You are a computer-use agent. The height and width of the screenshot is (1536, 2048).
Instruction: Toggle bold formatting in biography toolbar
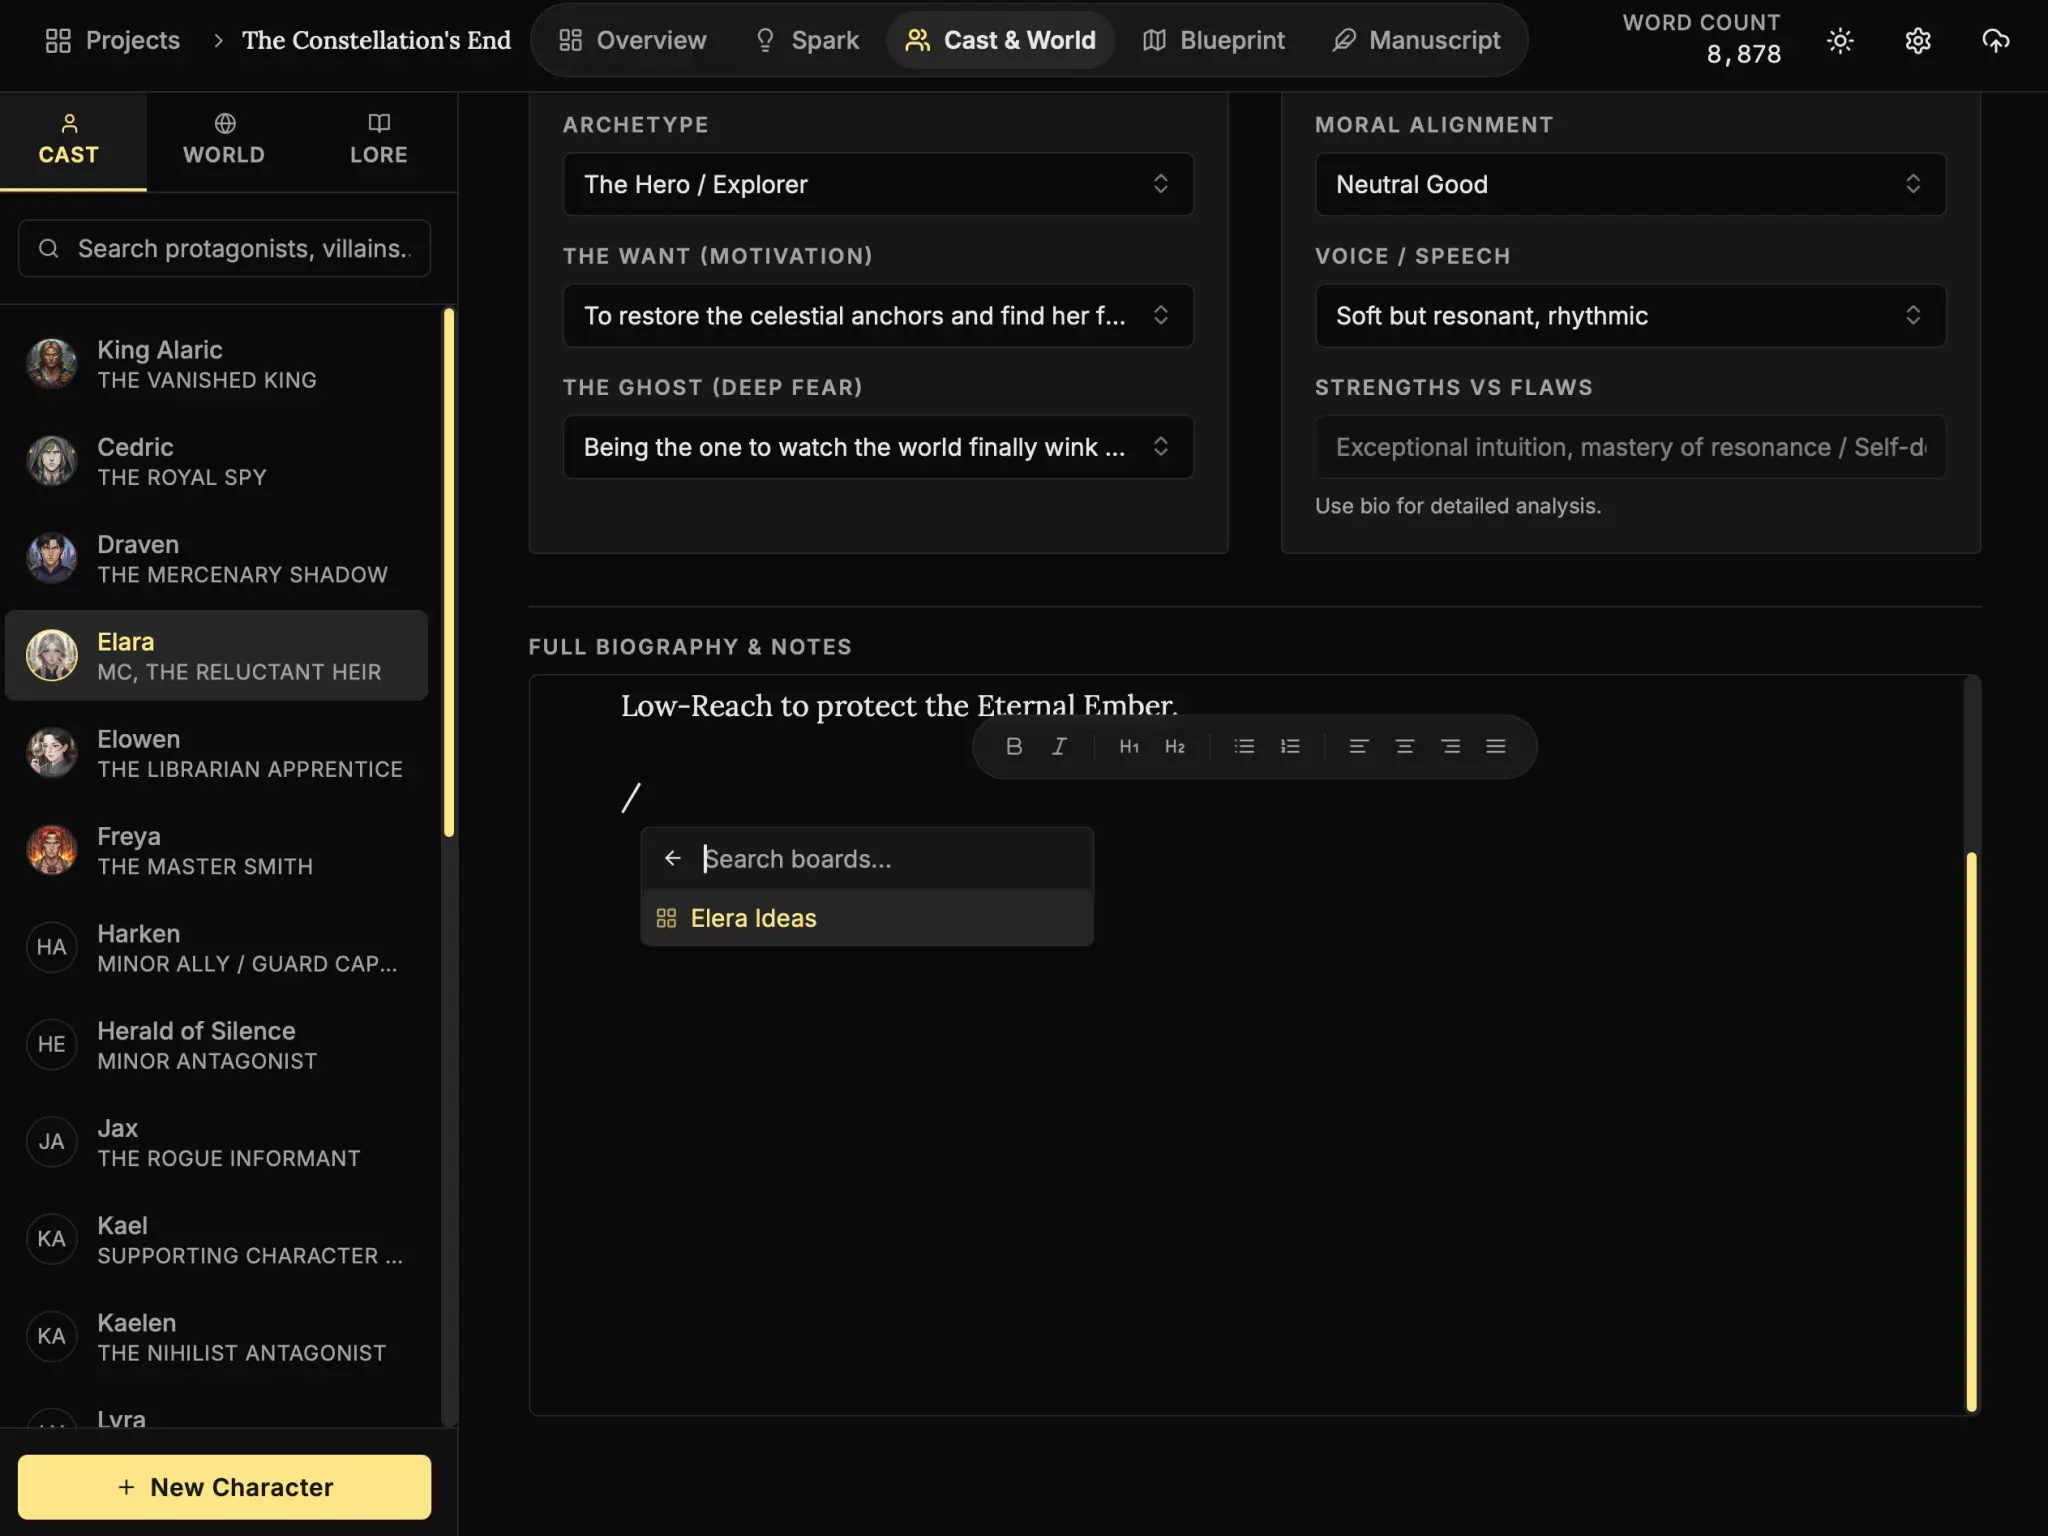1013,746
